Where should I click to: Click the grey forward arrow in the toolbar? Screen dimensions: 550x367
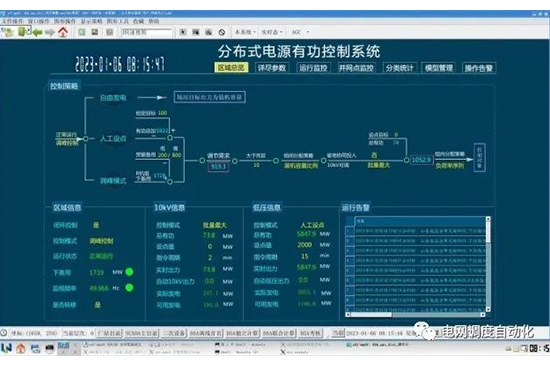point(50,33)
